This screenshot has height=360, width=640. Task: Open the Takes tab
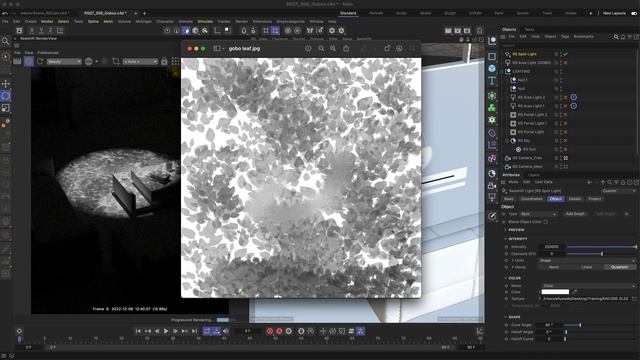(x=529, y=29)
